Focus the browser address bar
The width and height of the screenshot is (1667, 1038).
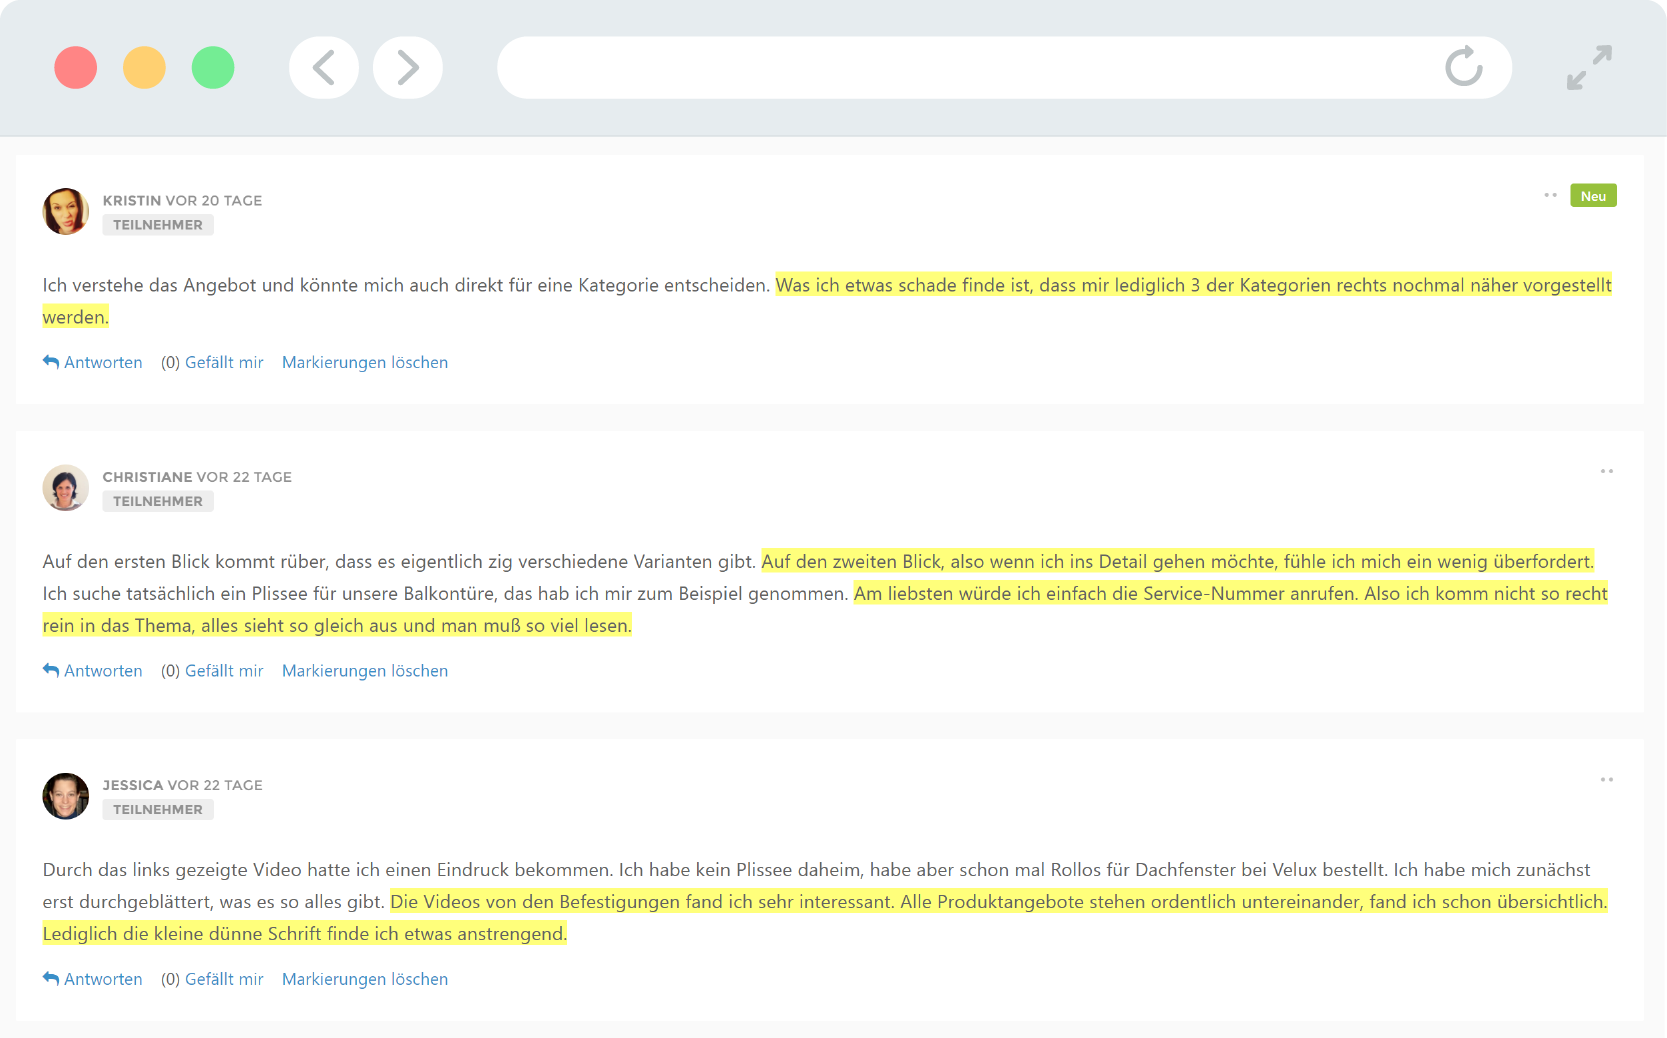[x=1004, y=68]
